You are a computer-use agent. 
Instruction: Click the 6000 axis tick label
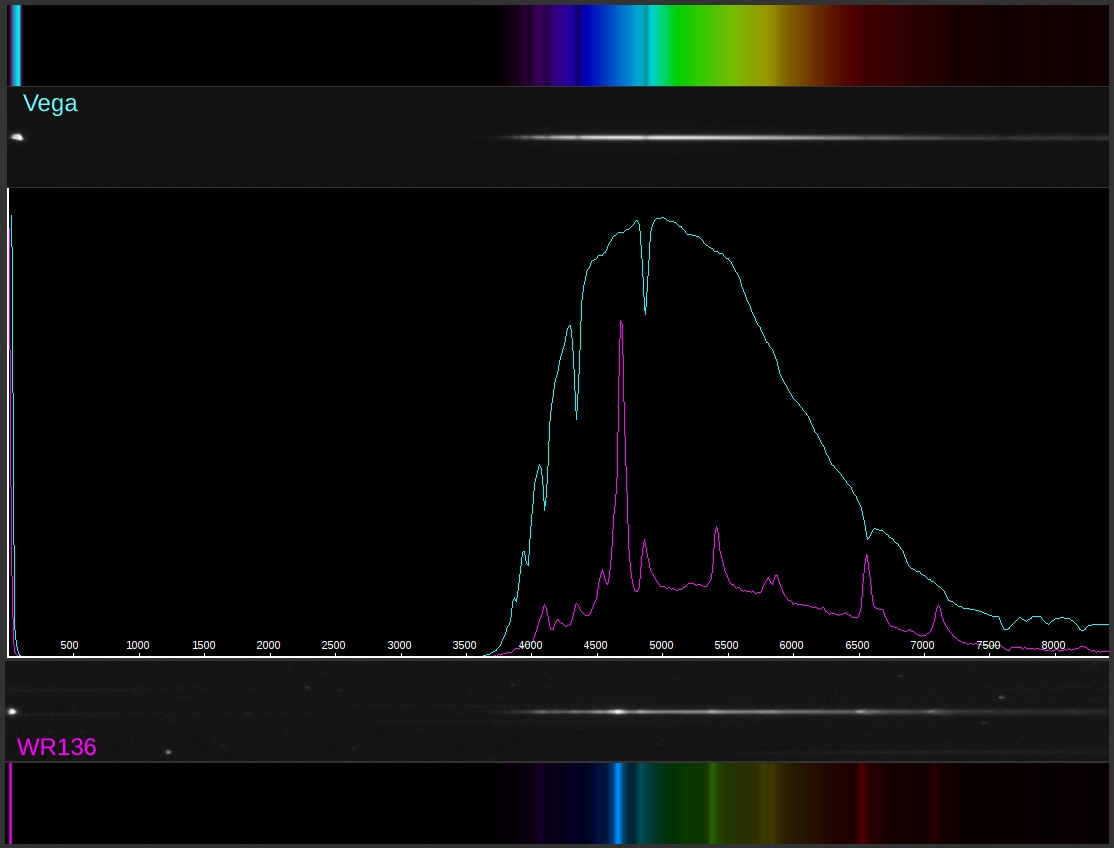tap(791, 645)
